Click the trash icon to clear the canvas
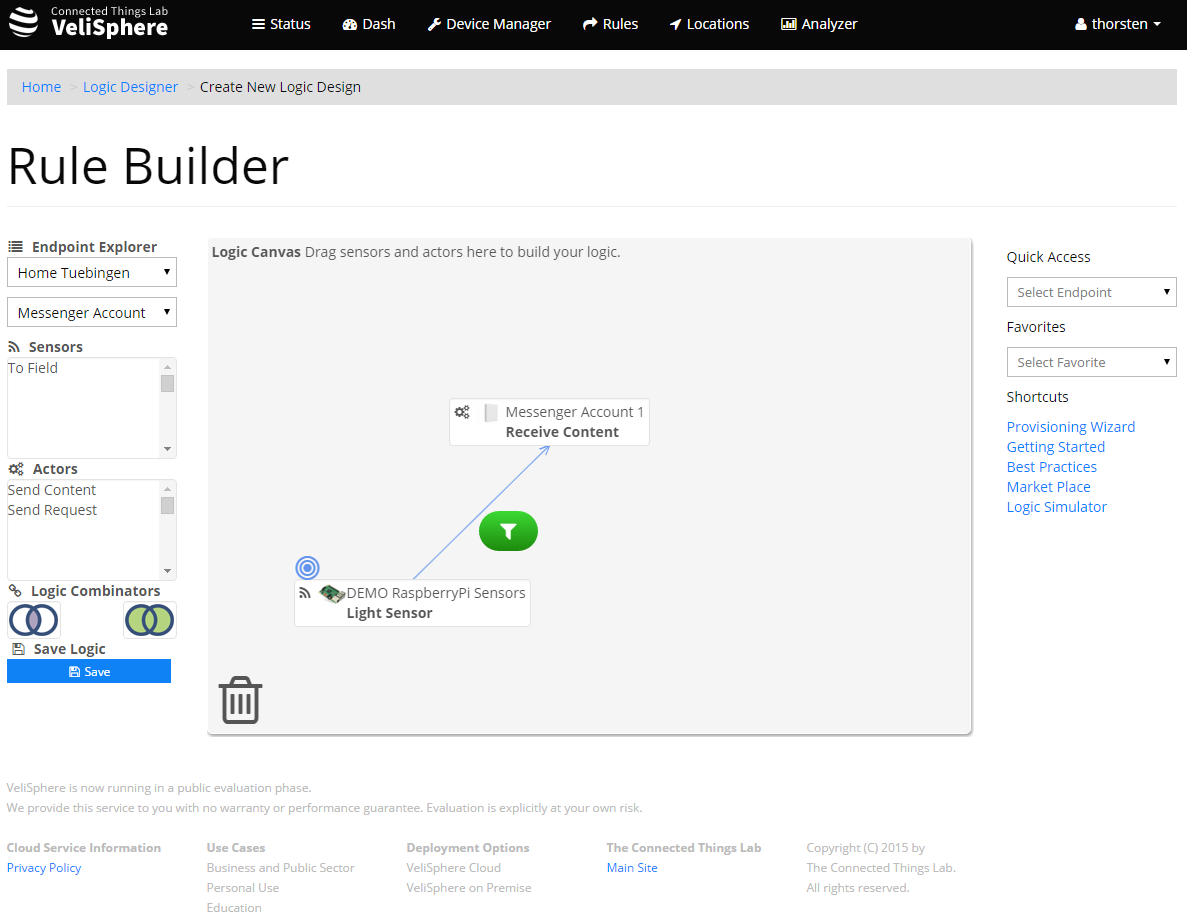 point(239,699)
